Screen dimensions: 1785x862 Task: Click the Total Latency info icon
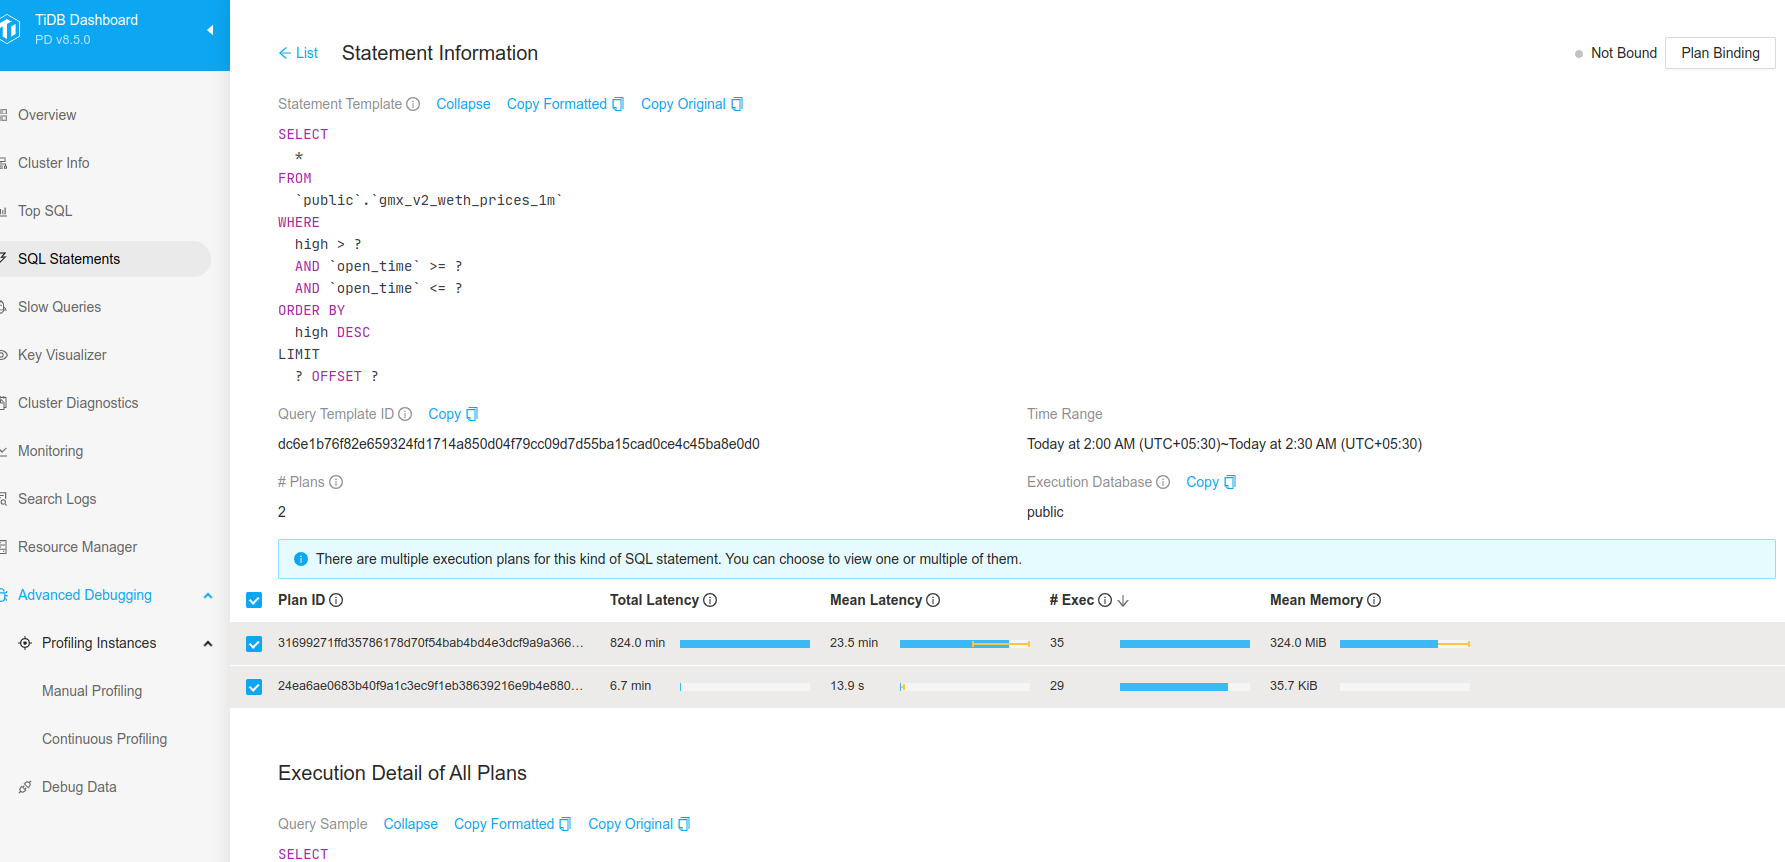click(x=710, y=600)
